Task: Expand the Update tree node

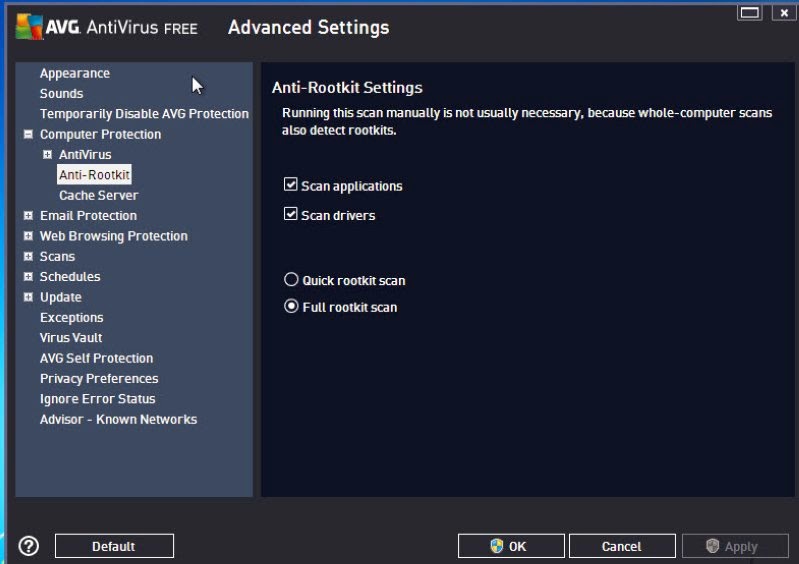Action: click(x=29, y=297)
